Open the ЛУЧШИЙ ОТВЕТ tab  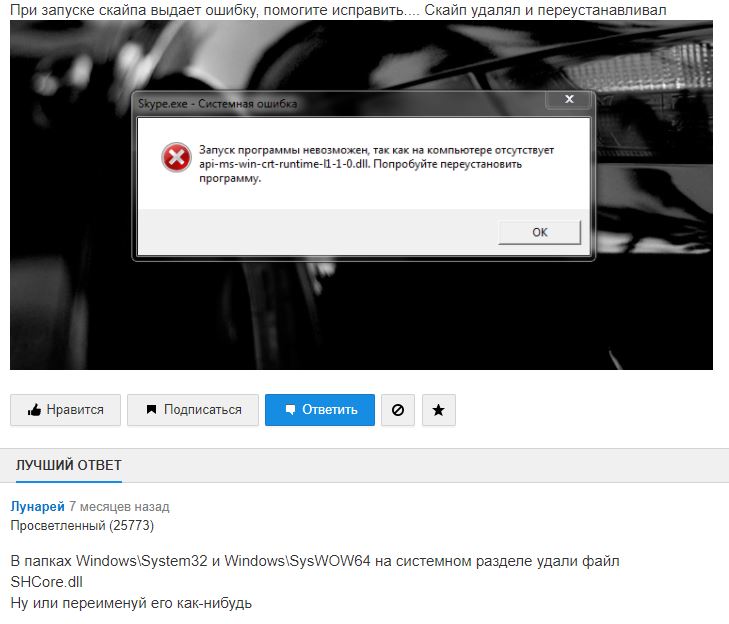pos(69,465)
